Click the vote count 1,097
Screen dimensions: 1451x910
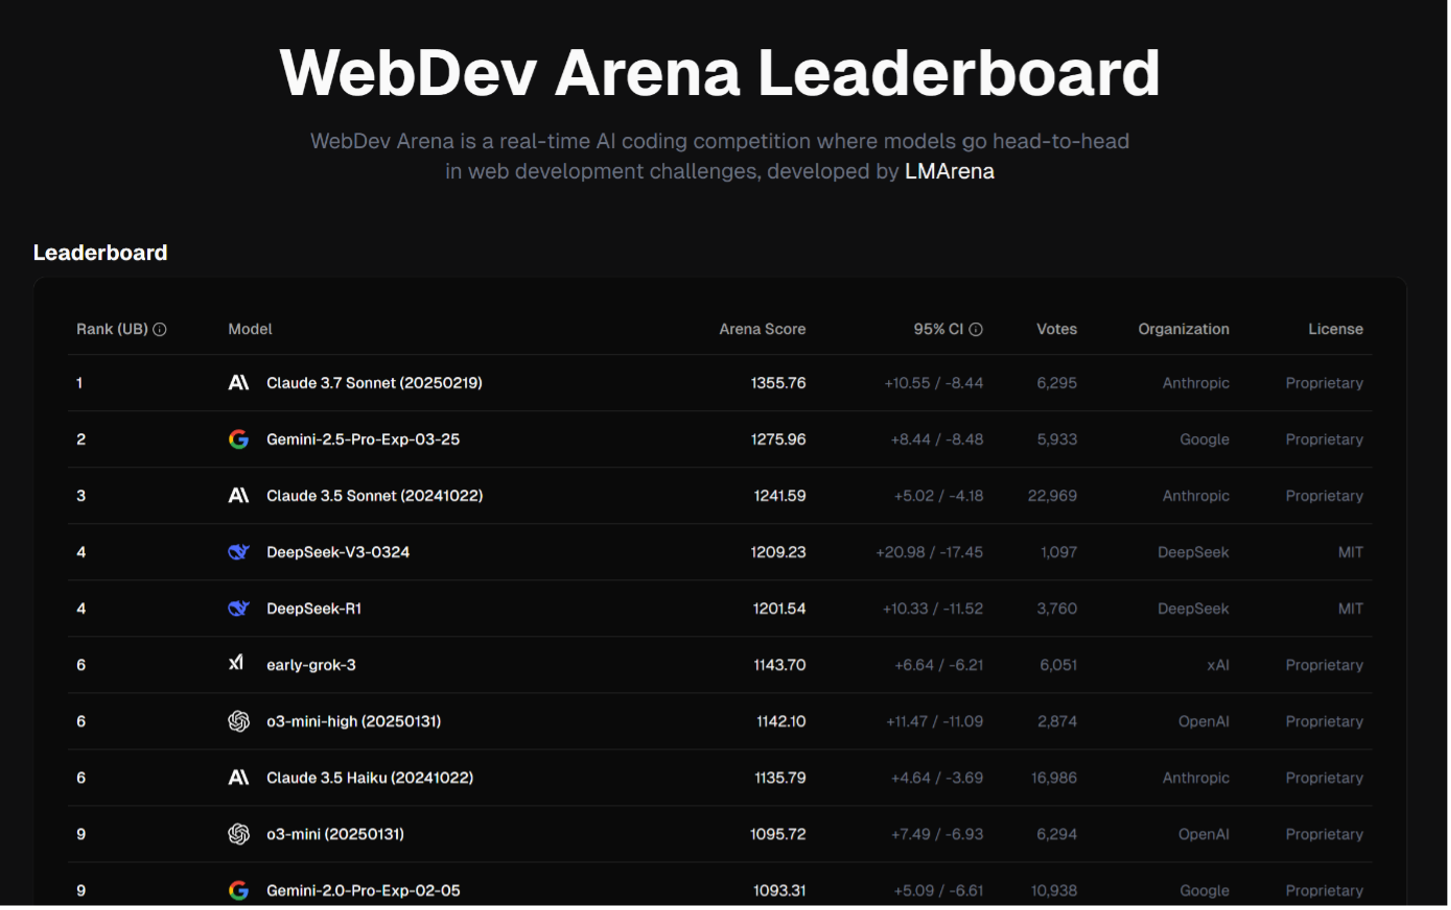tap(1060, 553)
